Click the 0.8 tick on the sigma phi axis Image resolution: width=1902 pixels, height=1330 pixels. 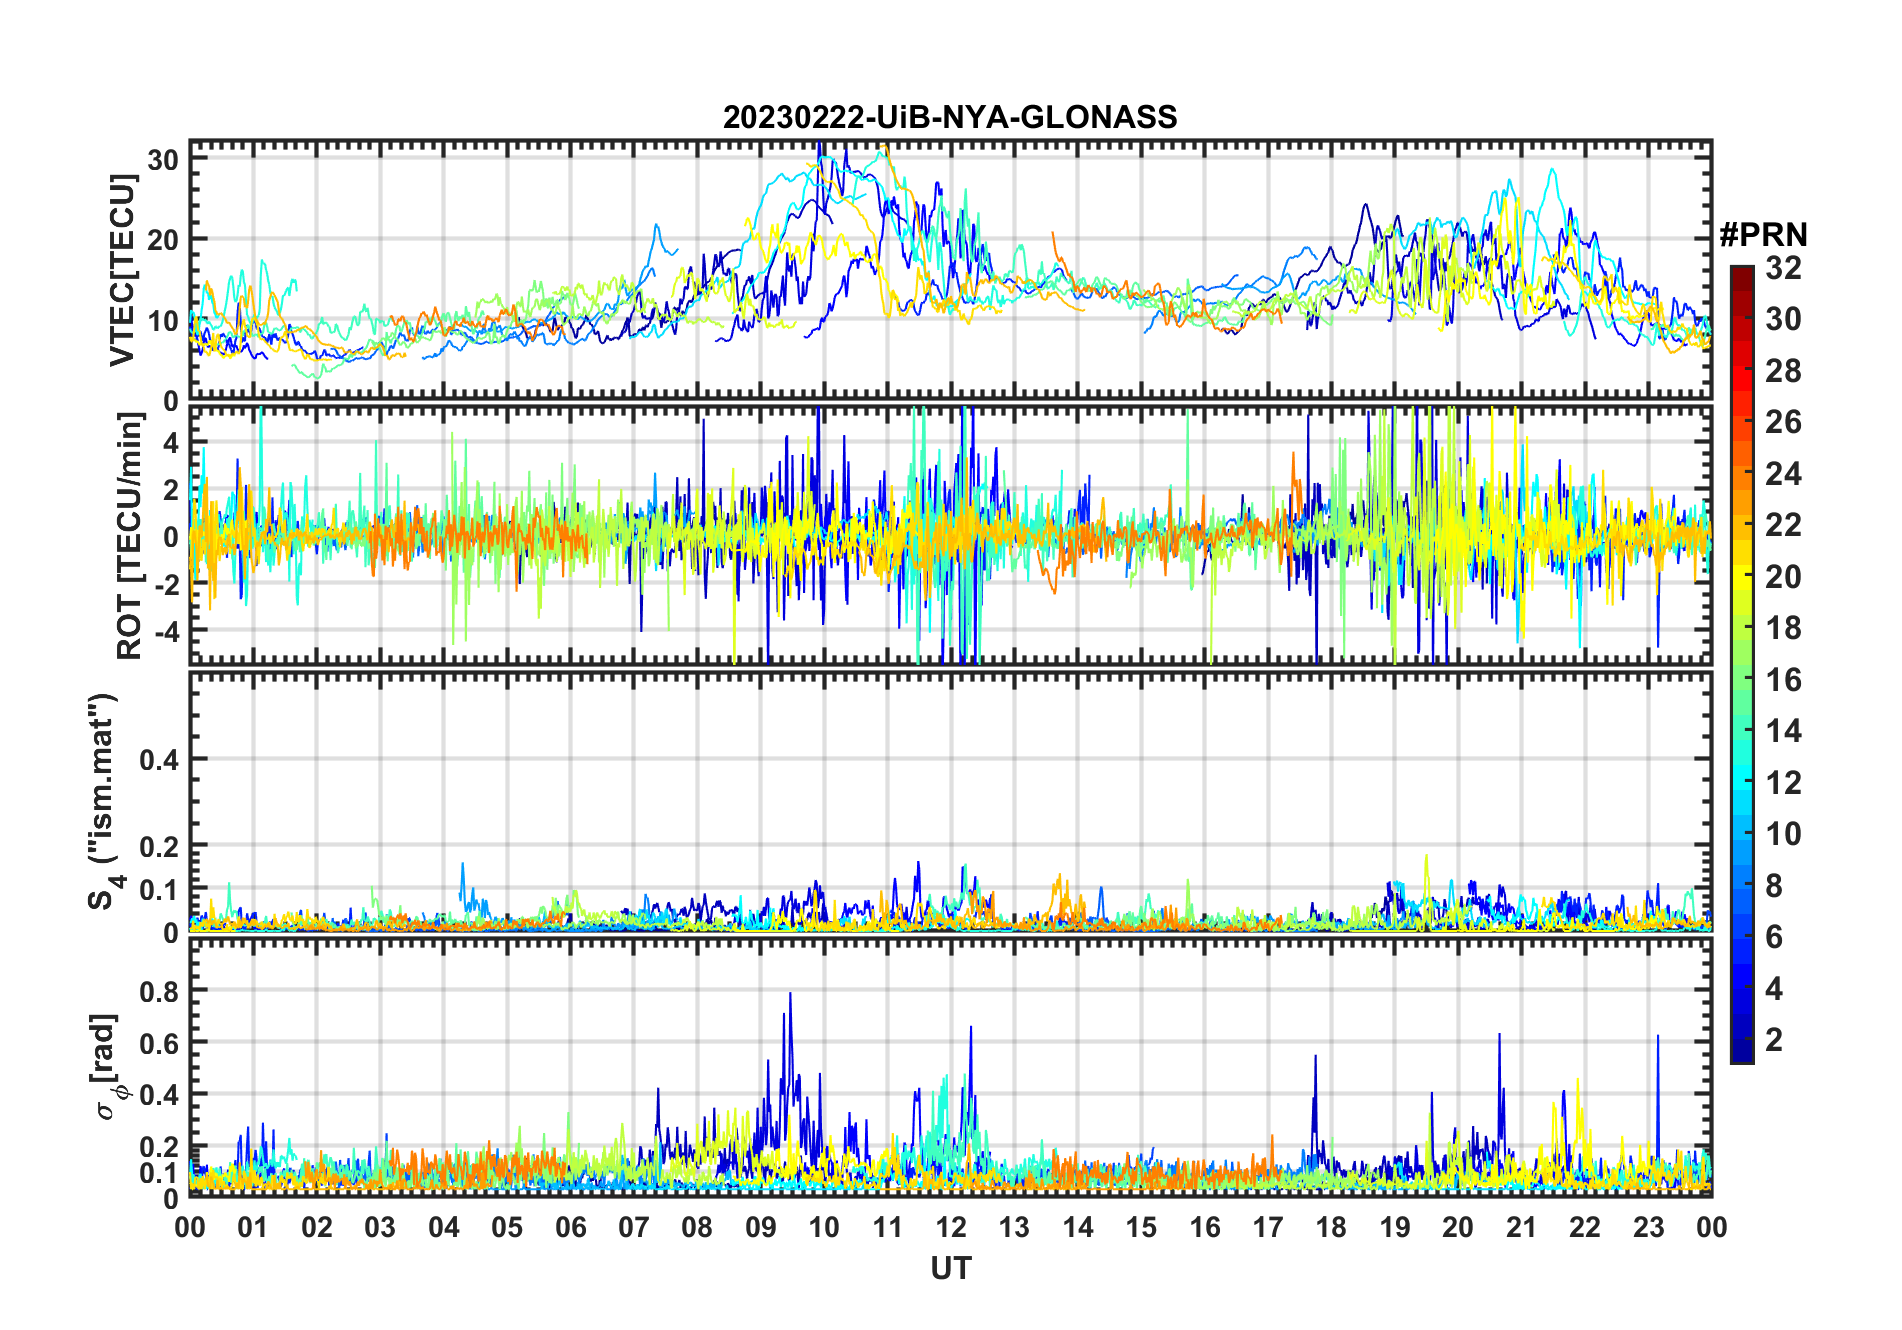click(x=159, y=991)
